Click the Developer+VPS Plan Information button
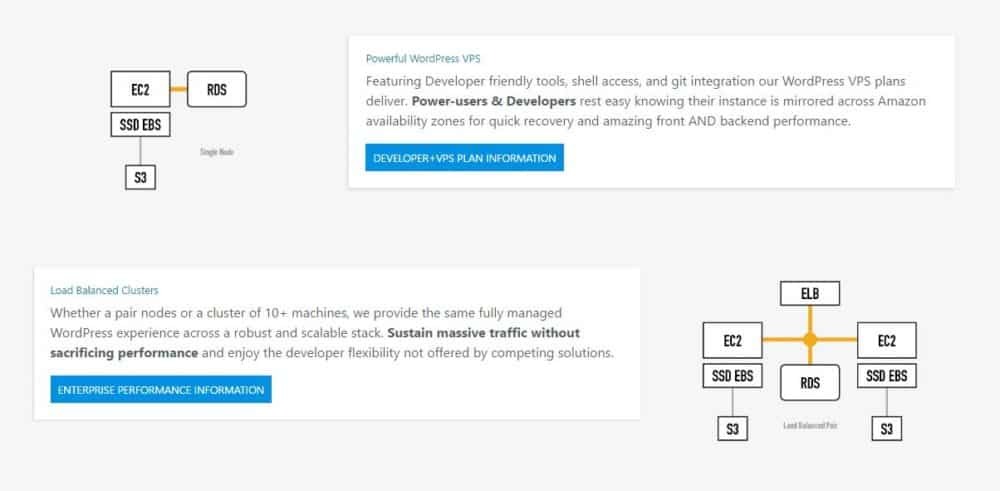This screenshot has height=491, width=1000. coord(464,158)
